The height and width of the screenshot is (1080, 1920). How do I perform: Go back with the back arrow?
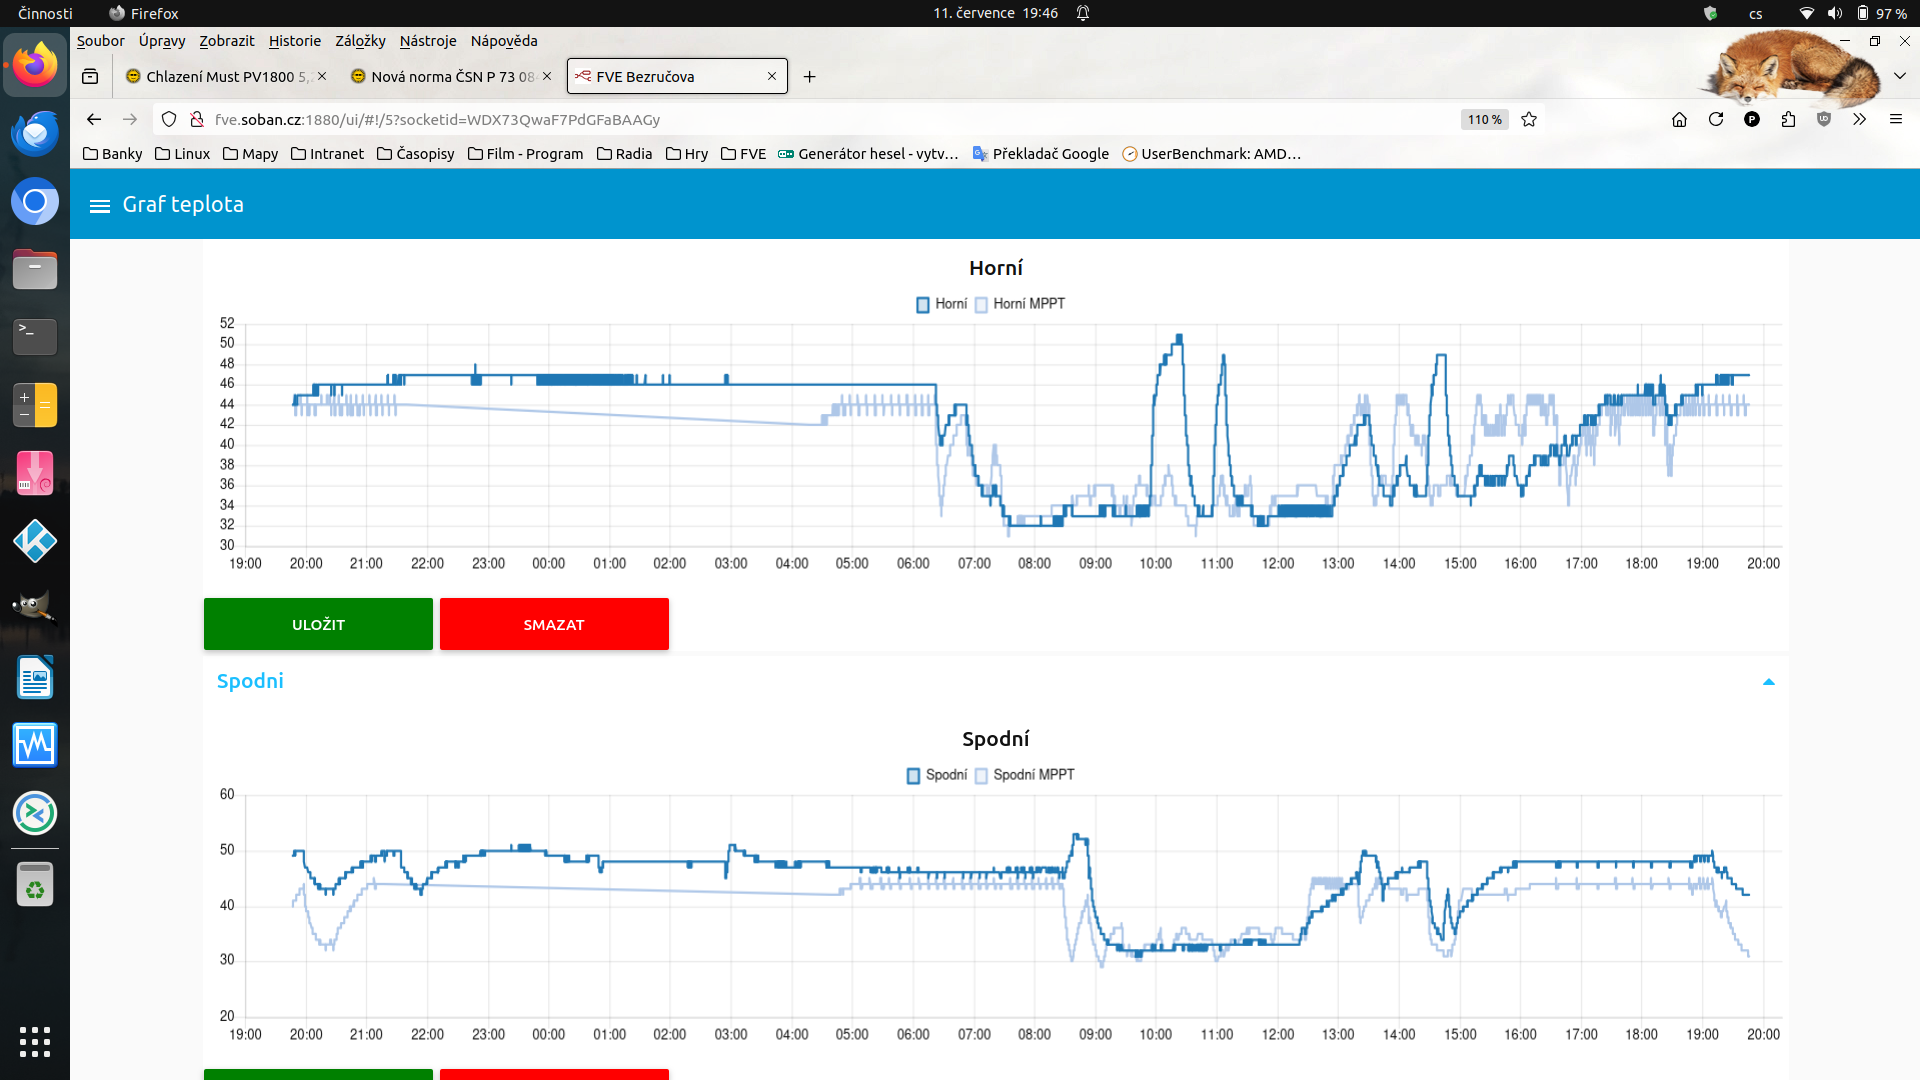coord(94,120)
